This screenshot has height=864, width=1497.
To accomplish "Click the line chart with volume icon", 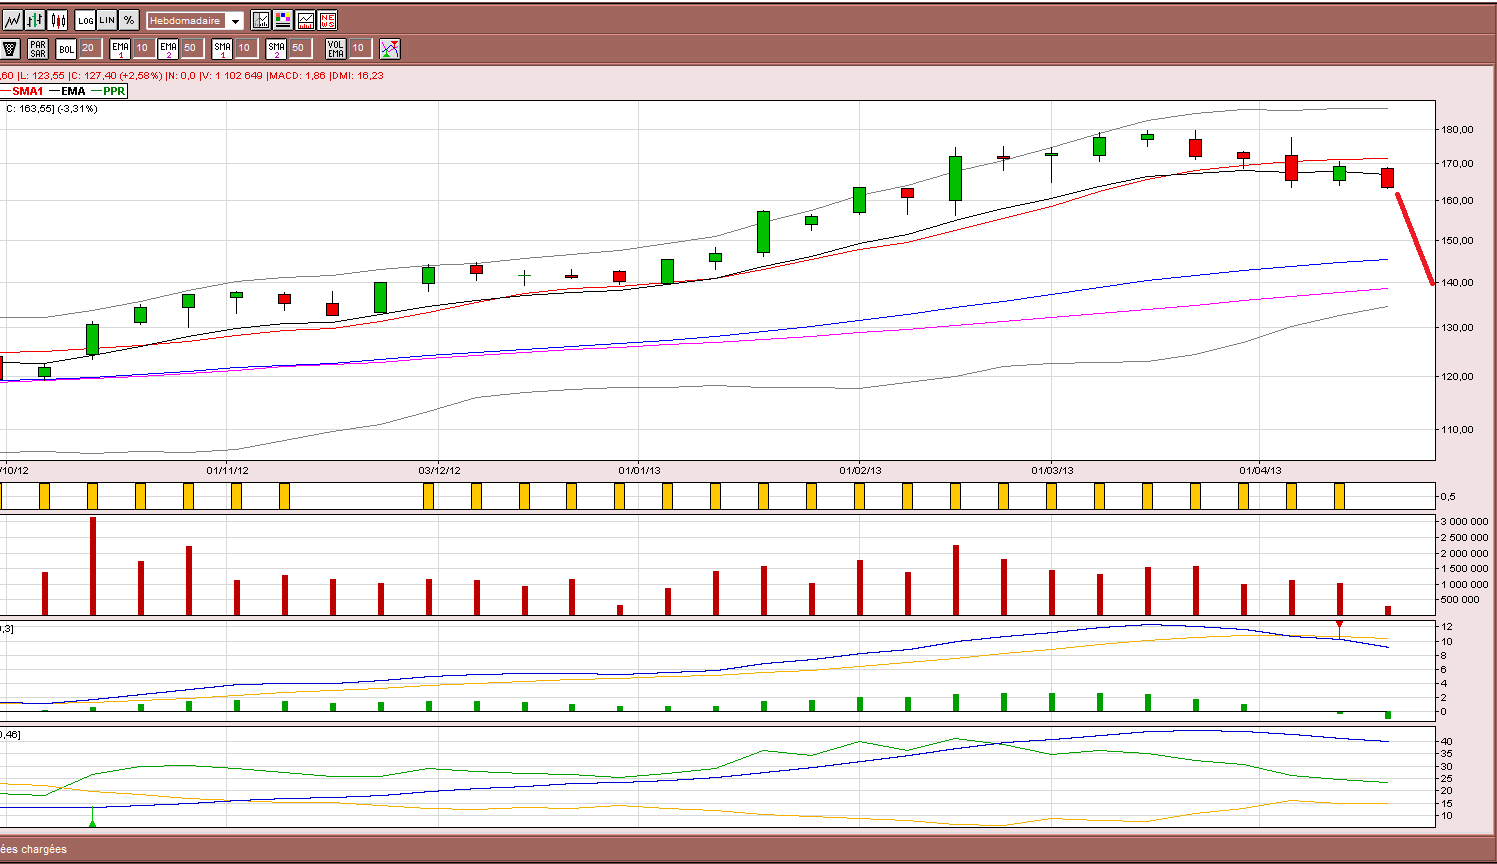I will click(x=305, y=20).
